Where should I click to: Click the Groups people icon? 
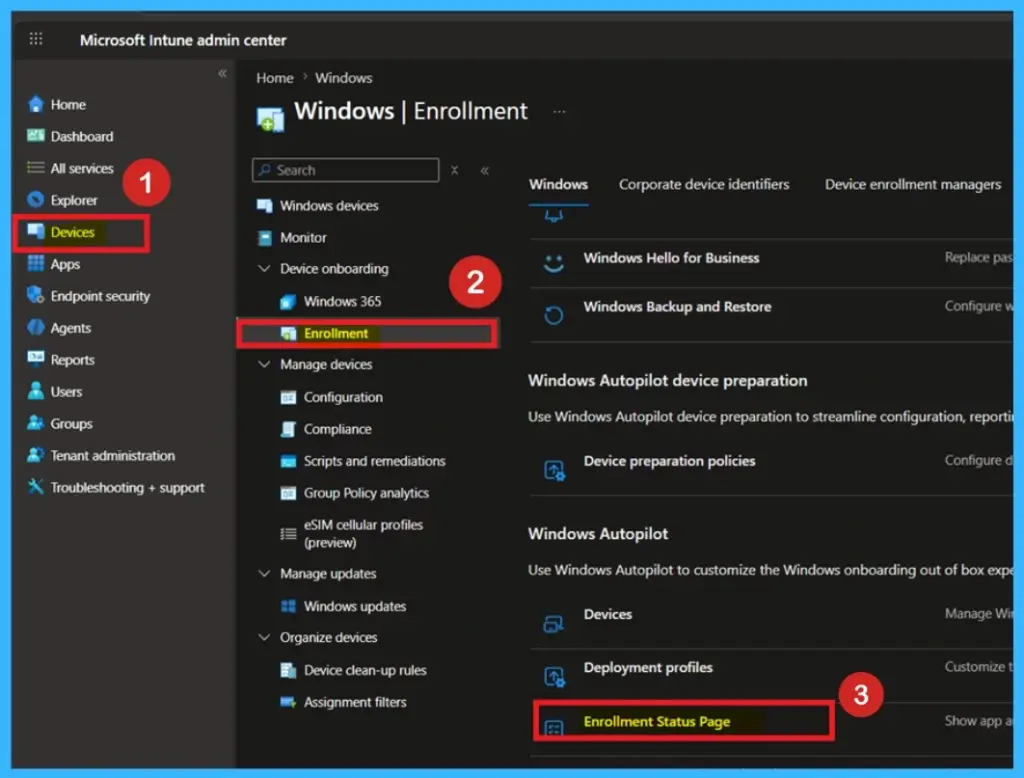pos(36,423)
